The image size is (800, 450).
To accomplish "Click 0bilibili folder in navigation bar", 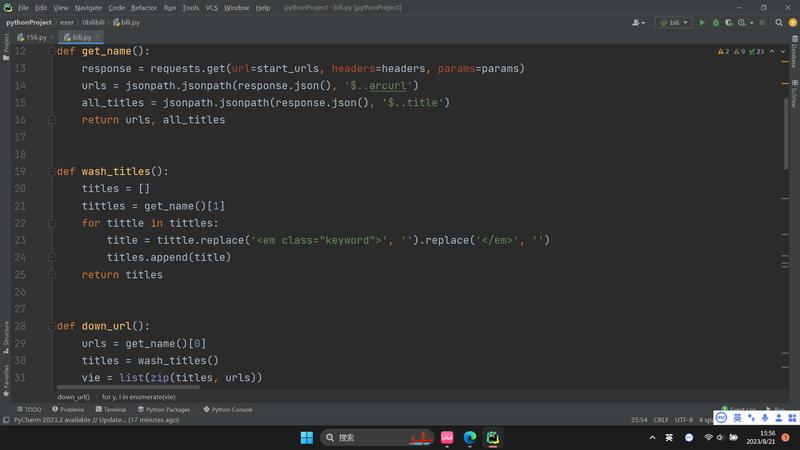I will coord(93,22).
